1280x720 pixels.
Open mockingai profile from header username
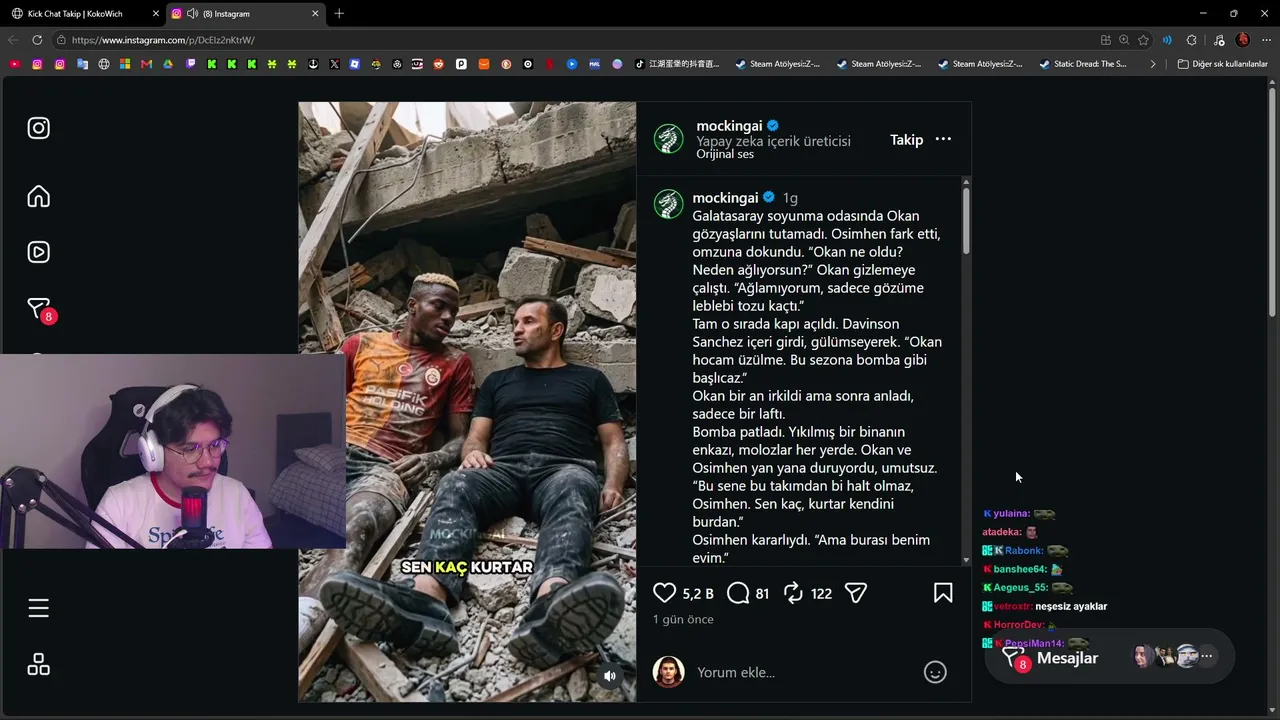729,126
